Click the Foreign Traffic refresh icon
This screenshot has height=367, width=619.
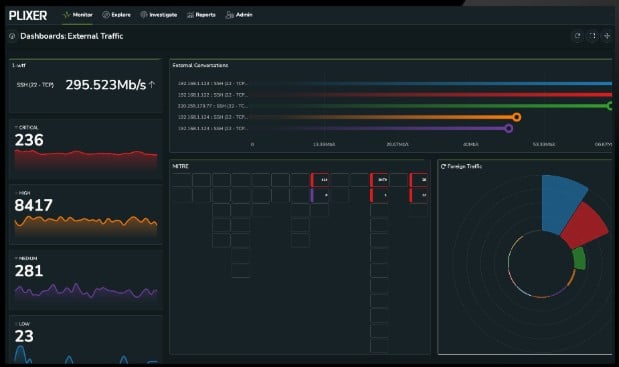pyautogui.click(x=443, y=167)
